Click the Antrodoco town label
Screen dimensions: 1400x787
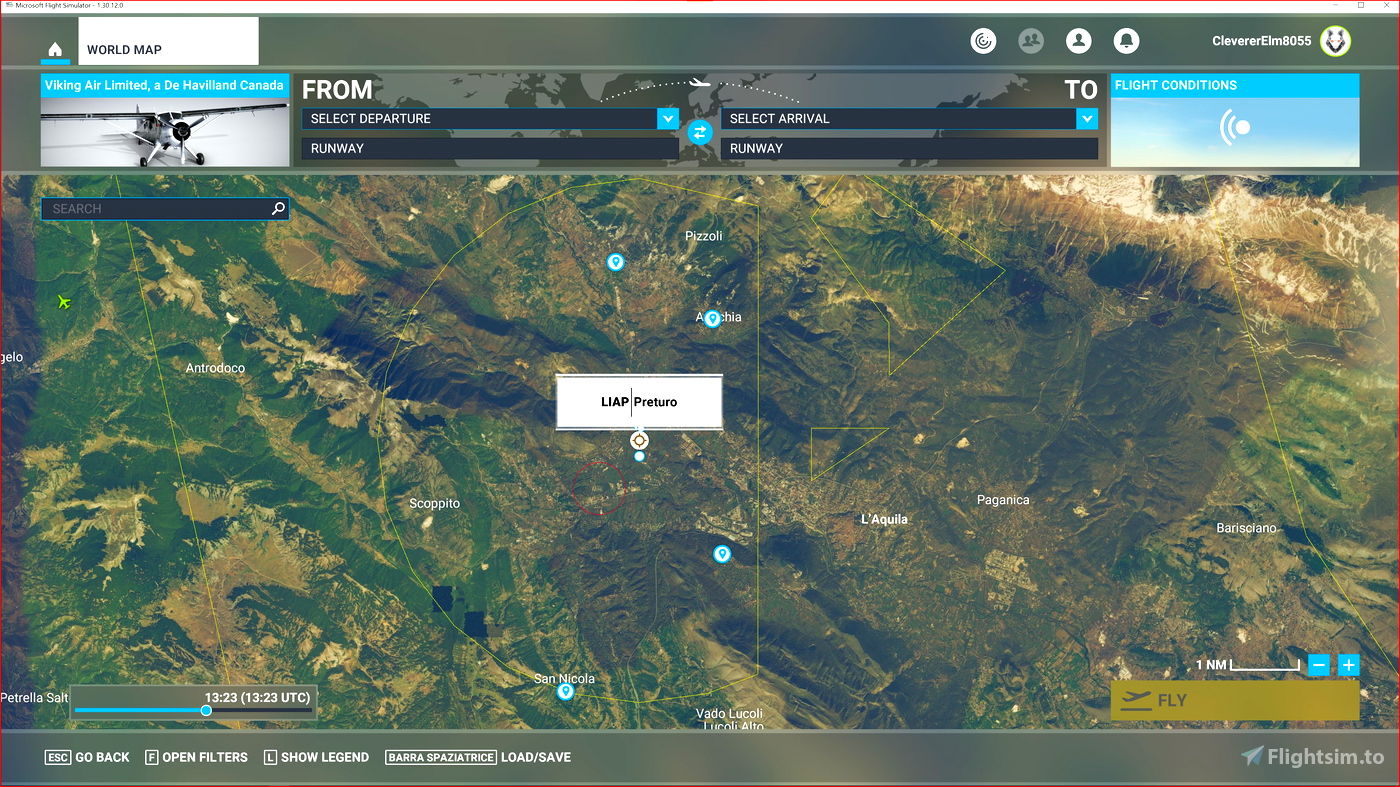[x=215, y=368]
